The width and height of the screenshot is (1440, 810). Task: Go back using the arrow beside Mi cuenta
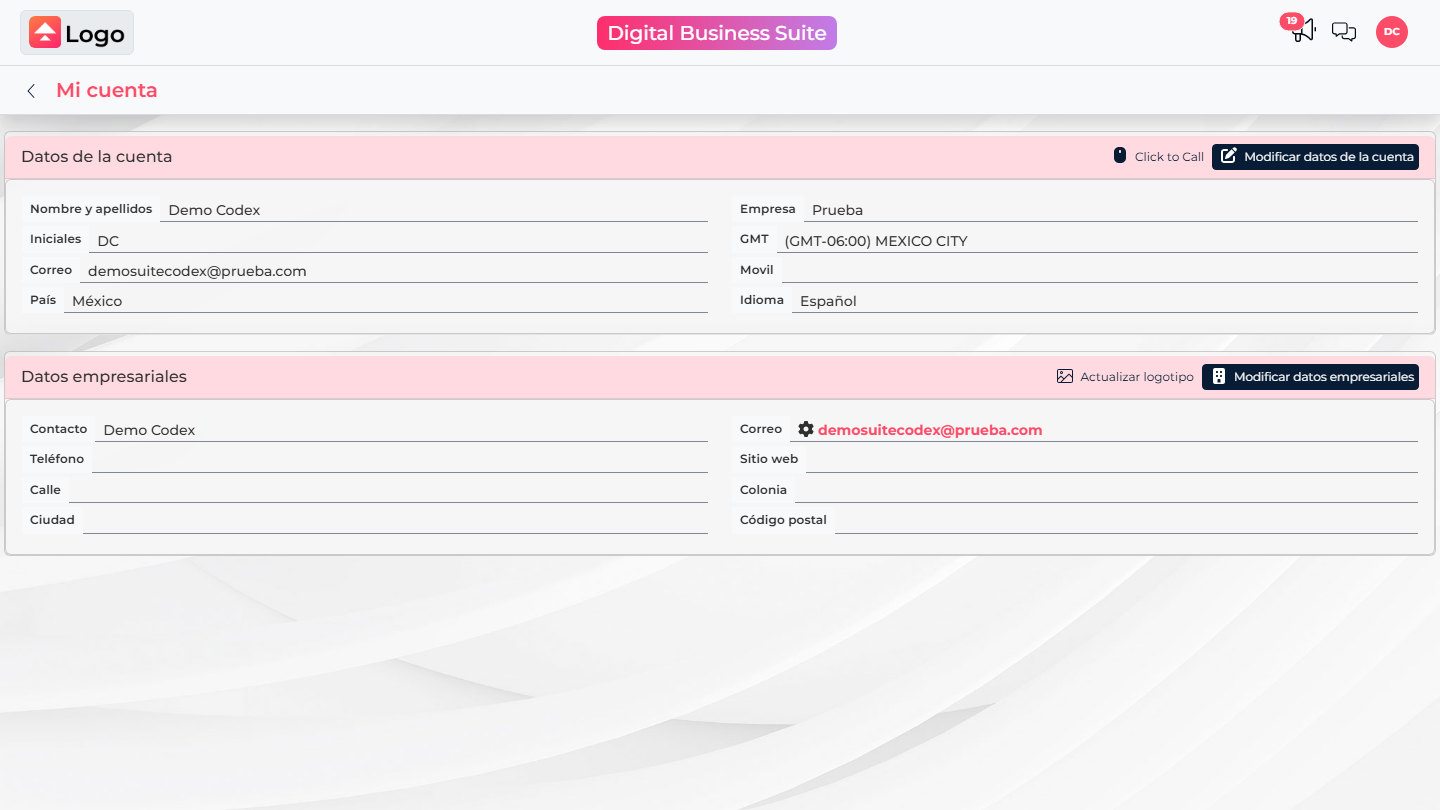(31, 91)
